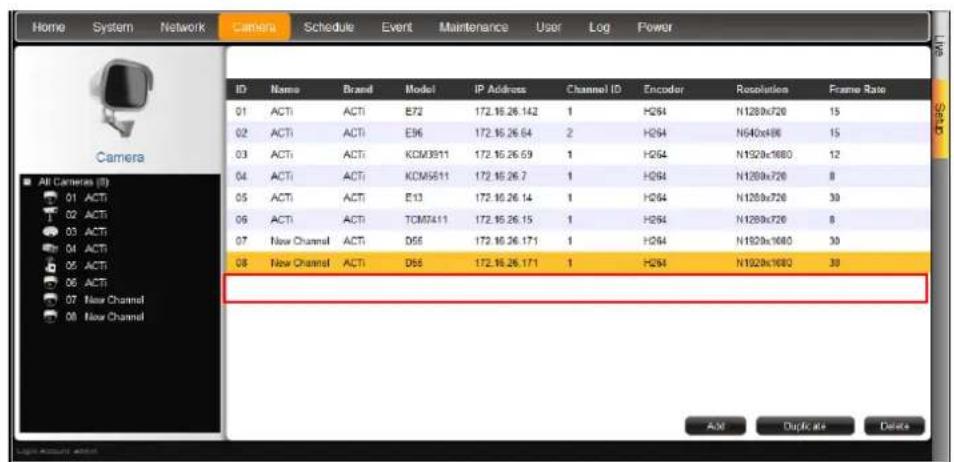Viewport: 954px width, 462px height.
Task: Open the Network tab
Action: click(x=182, y=27)
